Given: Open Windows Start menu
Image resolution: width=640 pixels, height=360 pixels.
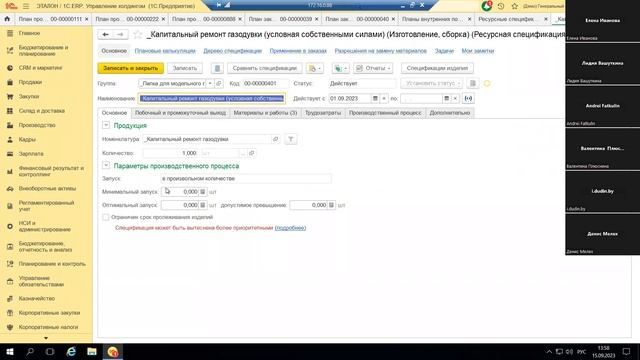Looking at the screenshot, I should (x=10, y=351).
